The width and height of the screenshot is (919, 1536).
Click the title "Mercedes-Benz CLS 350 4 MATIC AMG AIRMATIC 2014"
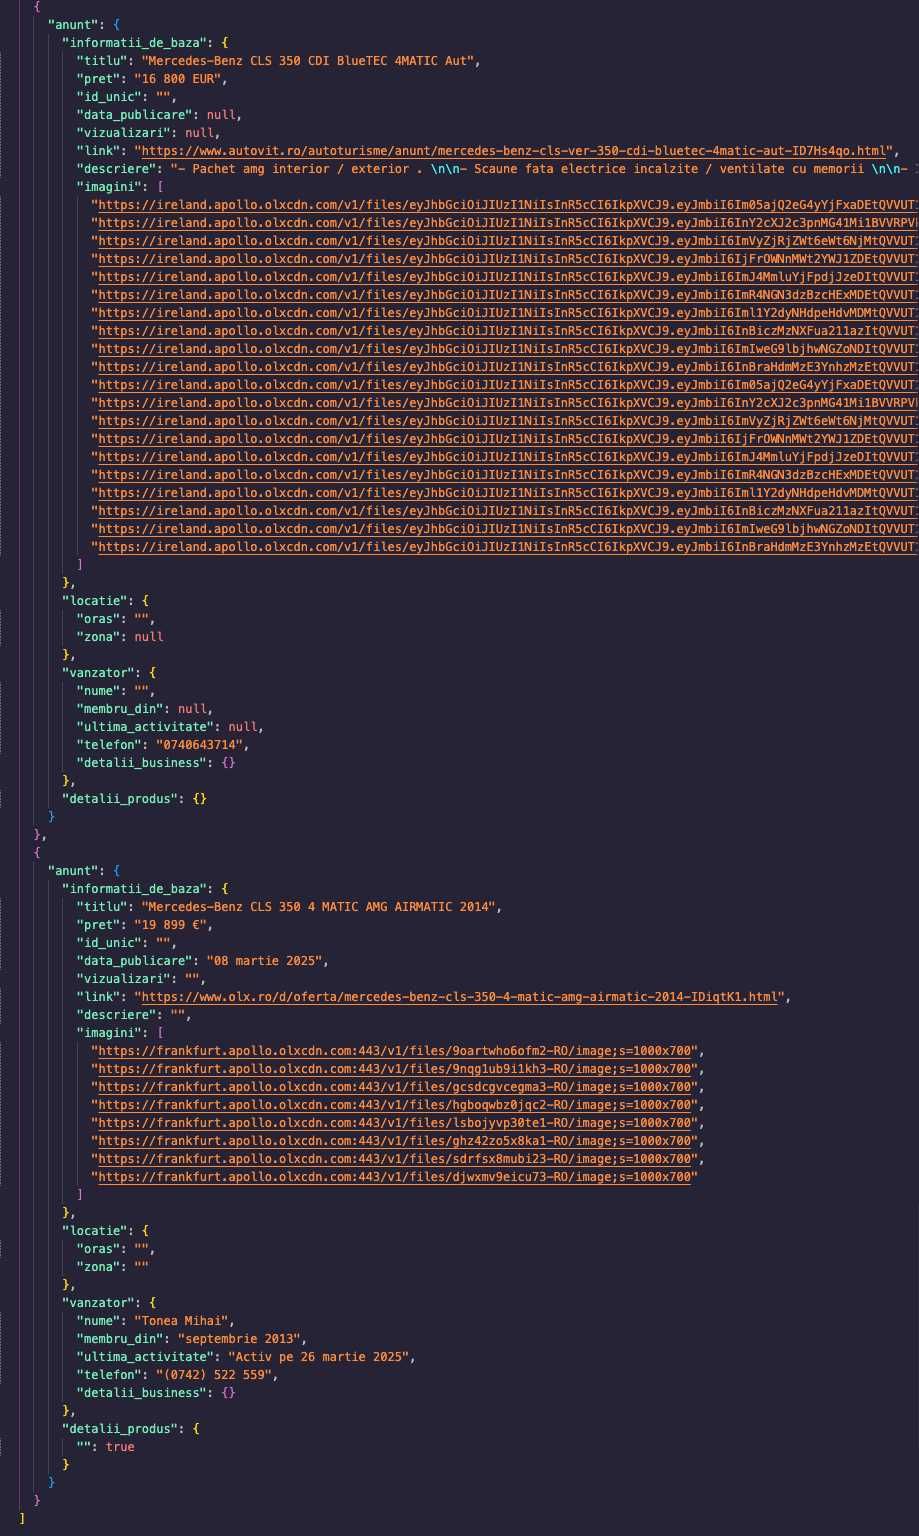tap(318, 907)
